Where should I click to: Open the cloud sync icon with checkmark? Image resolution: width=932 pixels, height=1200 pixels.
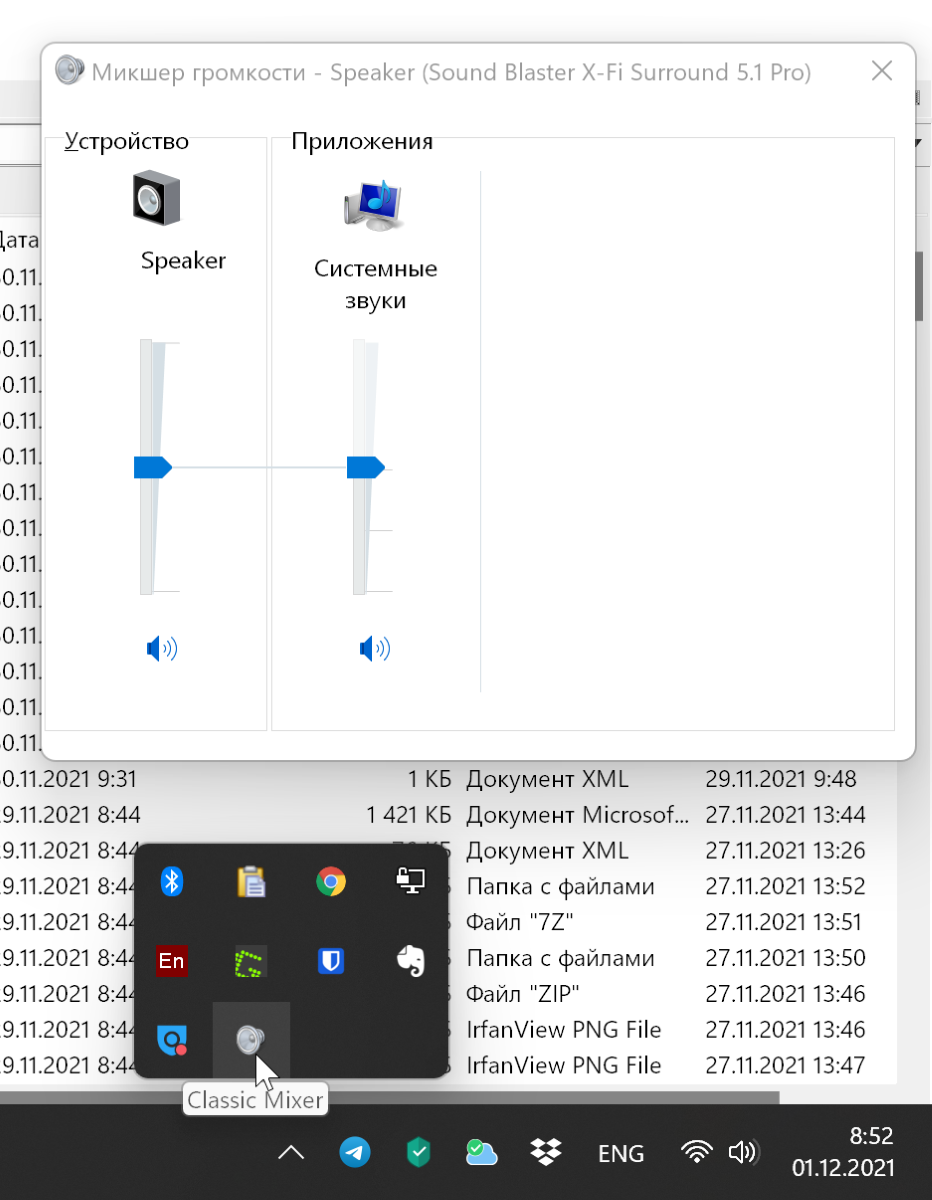[x=481, y=1153]
